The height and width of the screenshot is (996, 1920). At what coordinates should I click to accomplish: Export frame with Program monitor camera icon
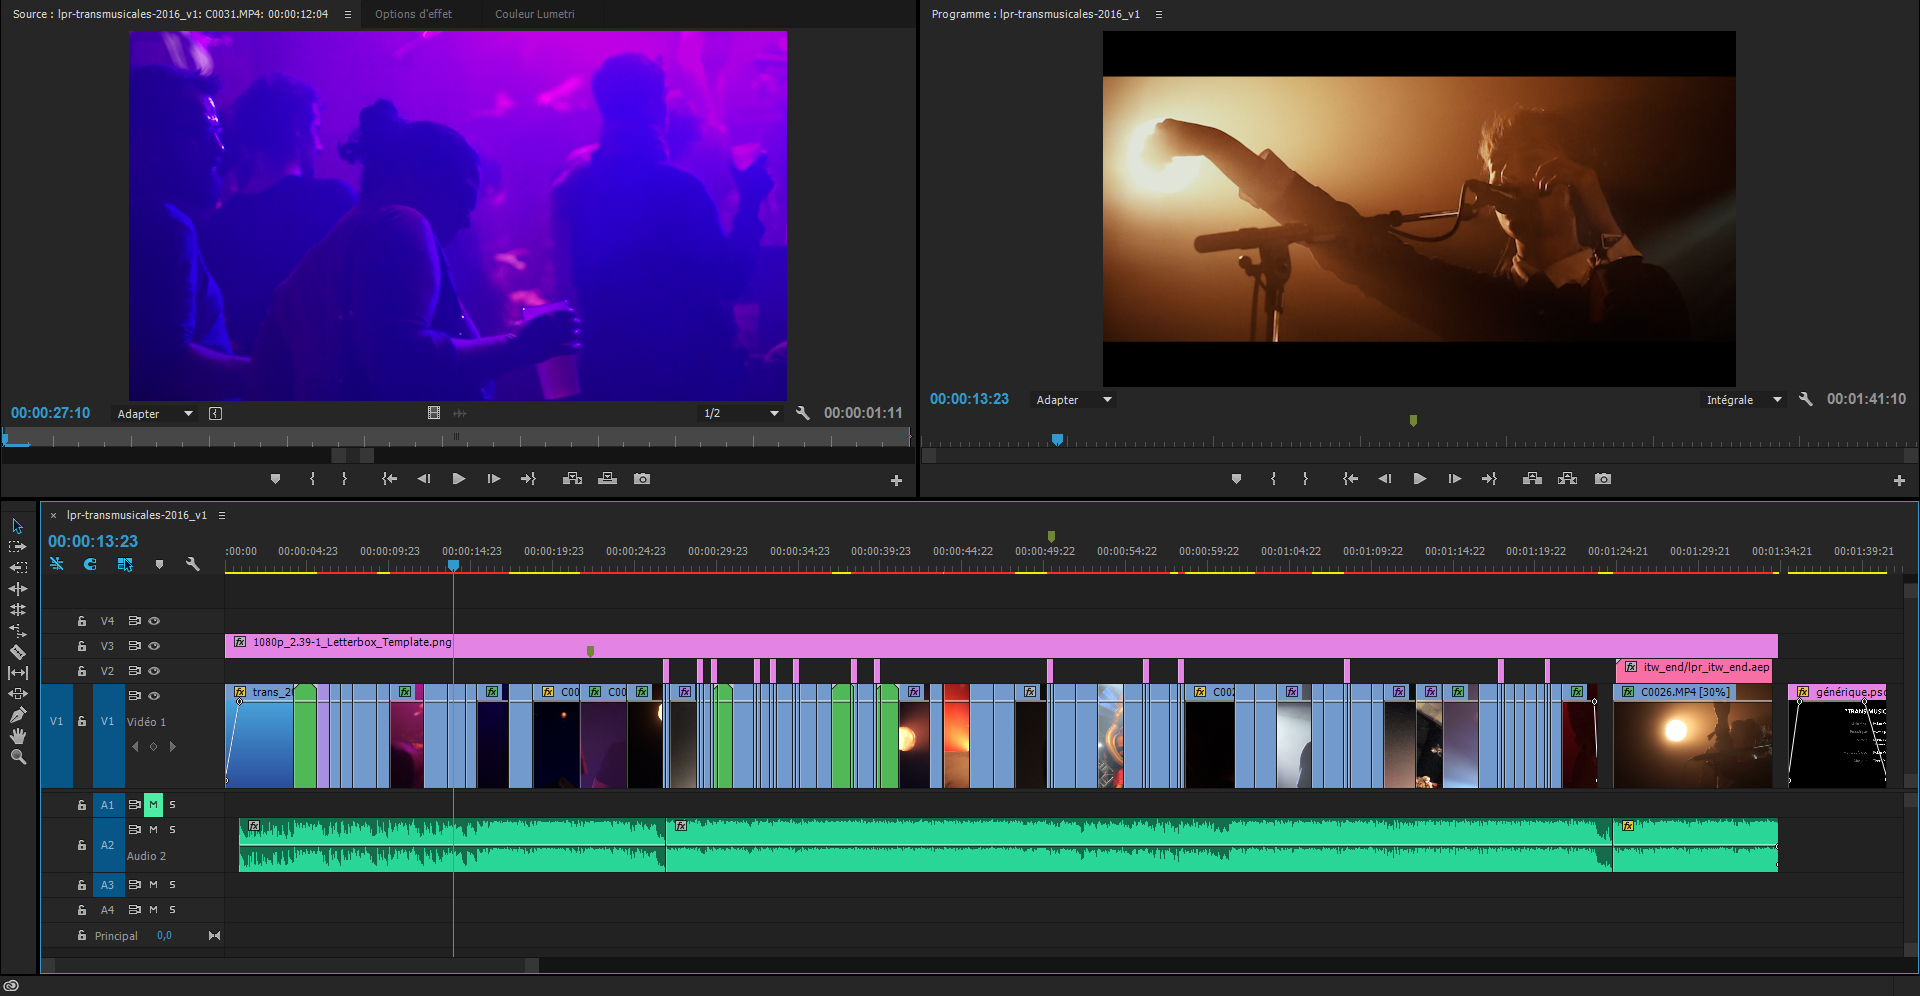[x=1603, y=479]
